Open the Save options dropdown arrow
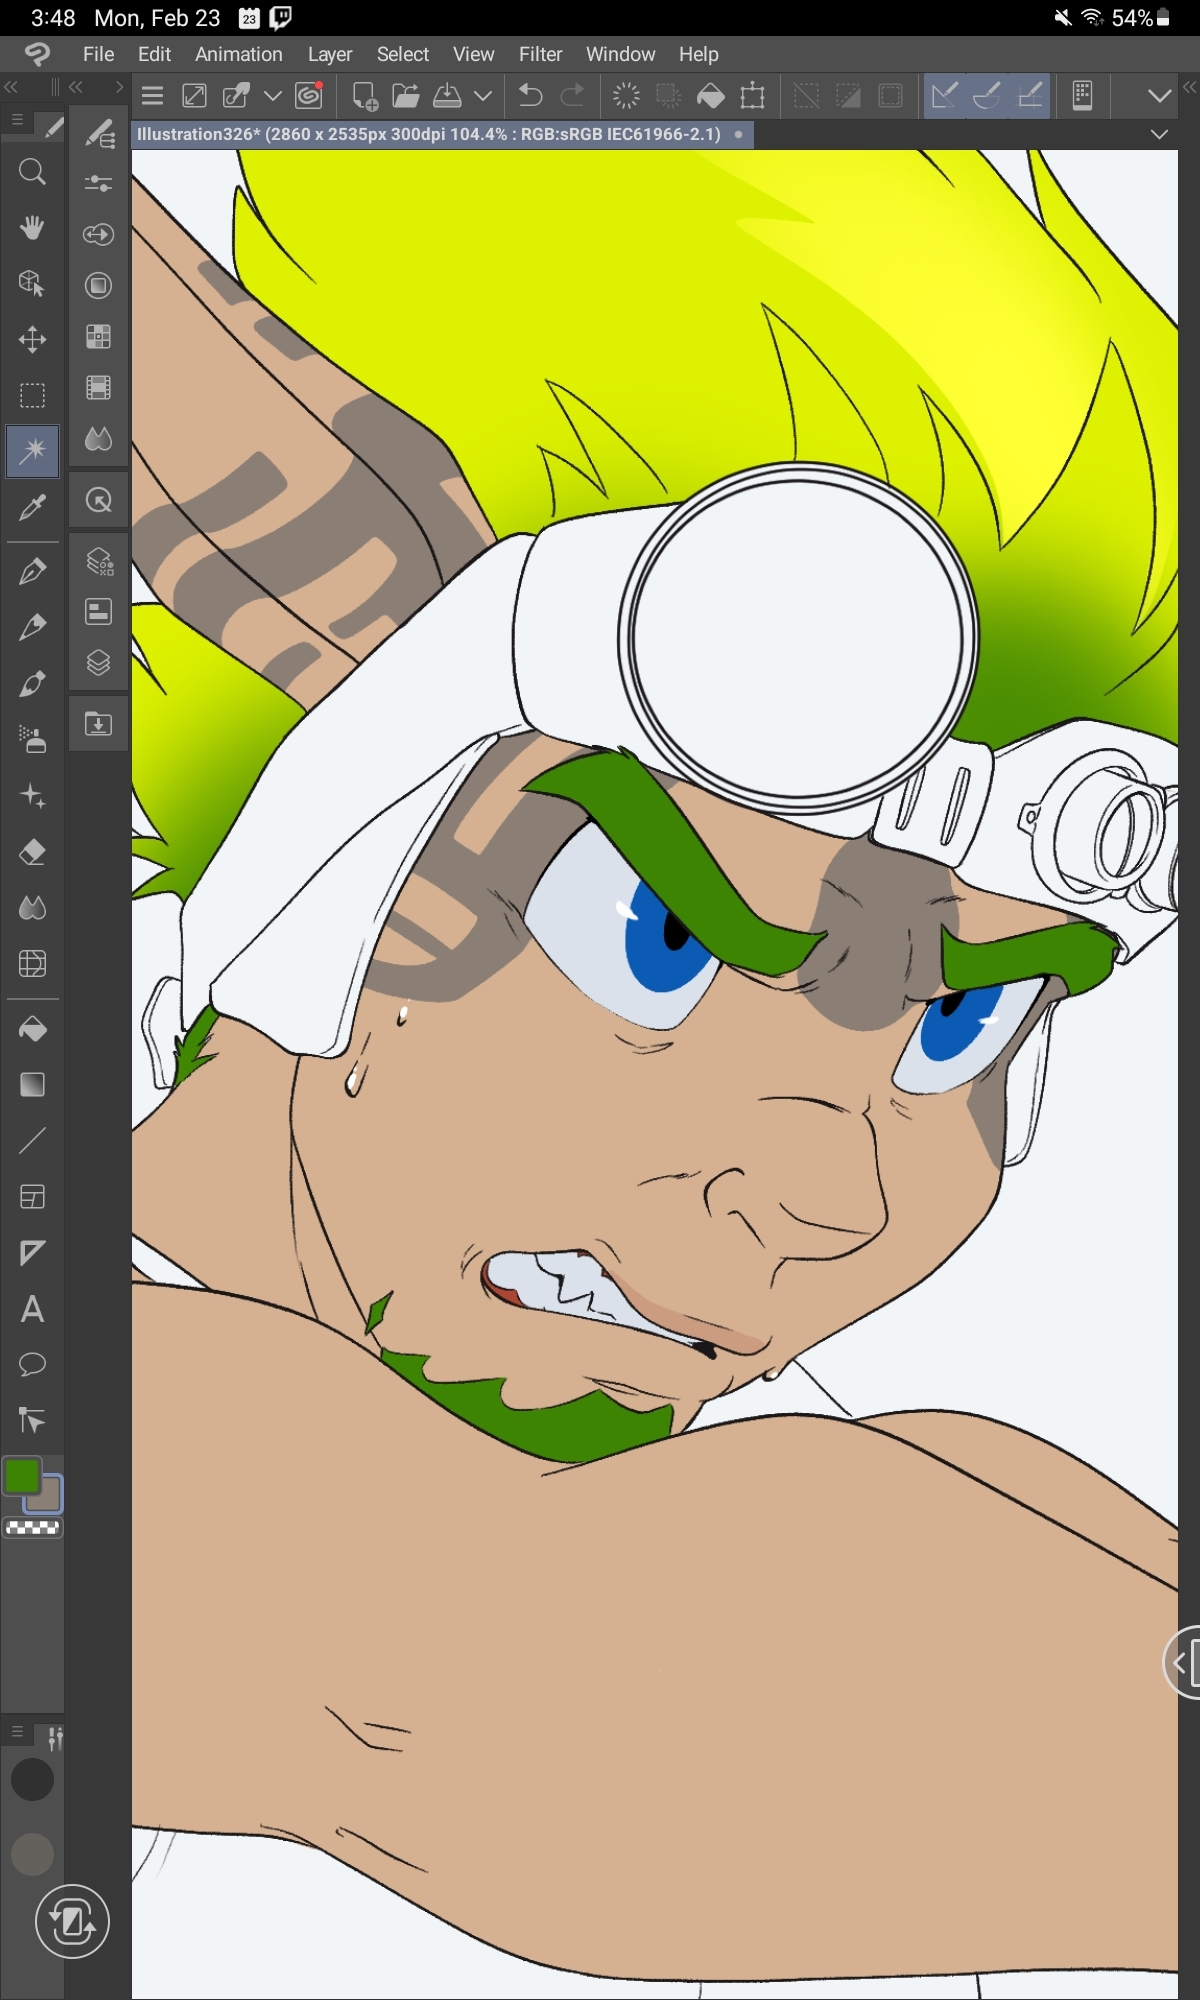 pyautogui.click(x=483, y=96)
